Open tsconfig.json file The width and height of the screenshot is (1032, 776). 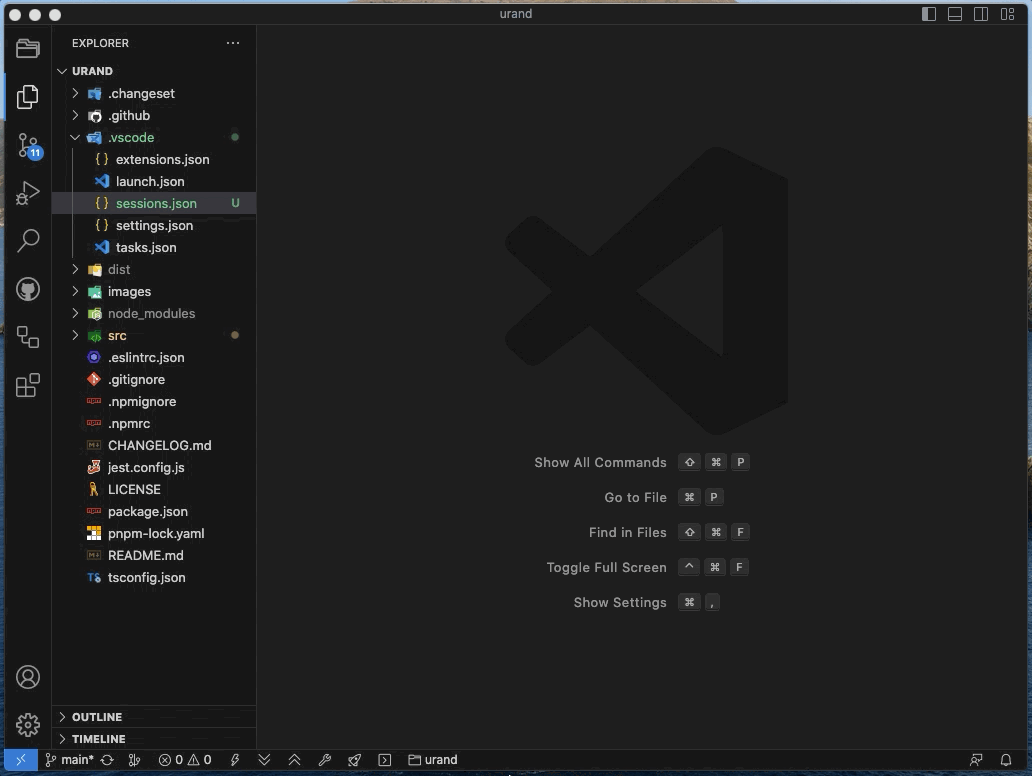tap(154, 577)
